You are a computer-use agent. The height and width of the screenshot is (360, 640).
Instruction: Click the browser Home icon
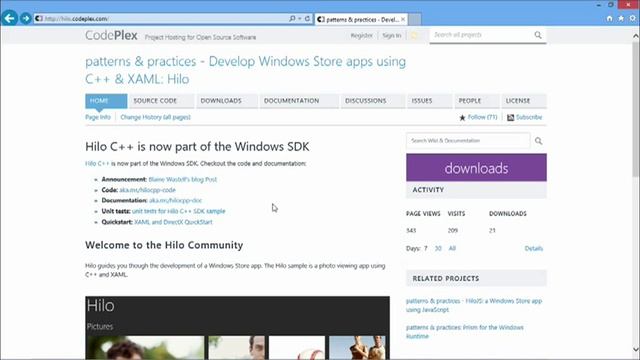coord(609,18)
